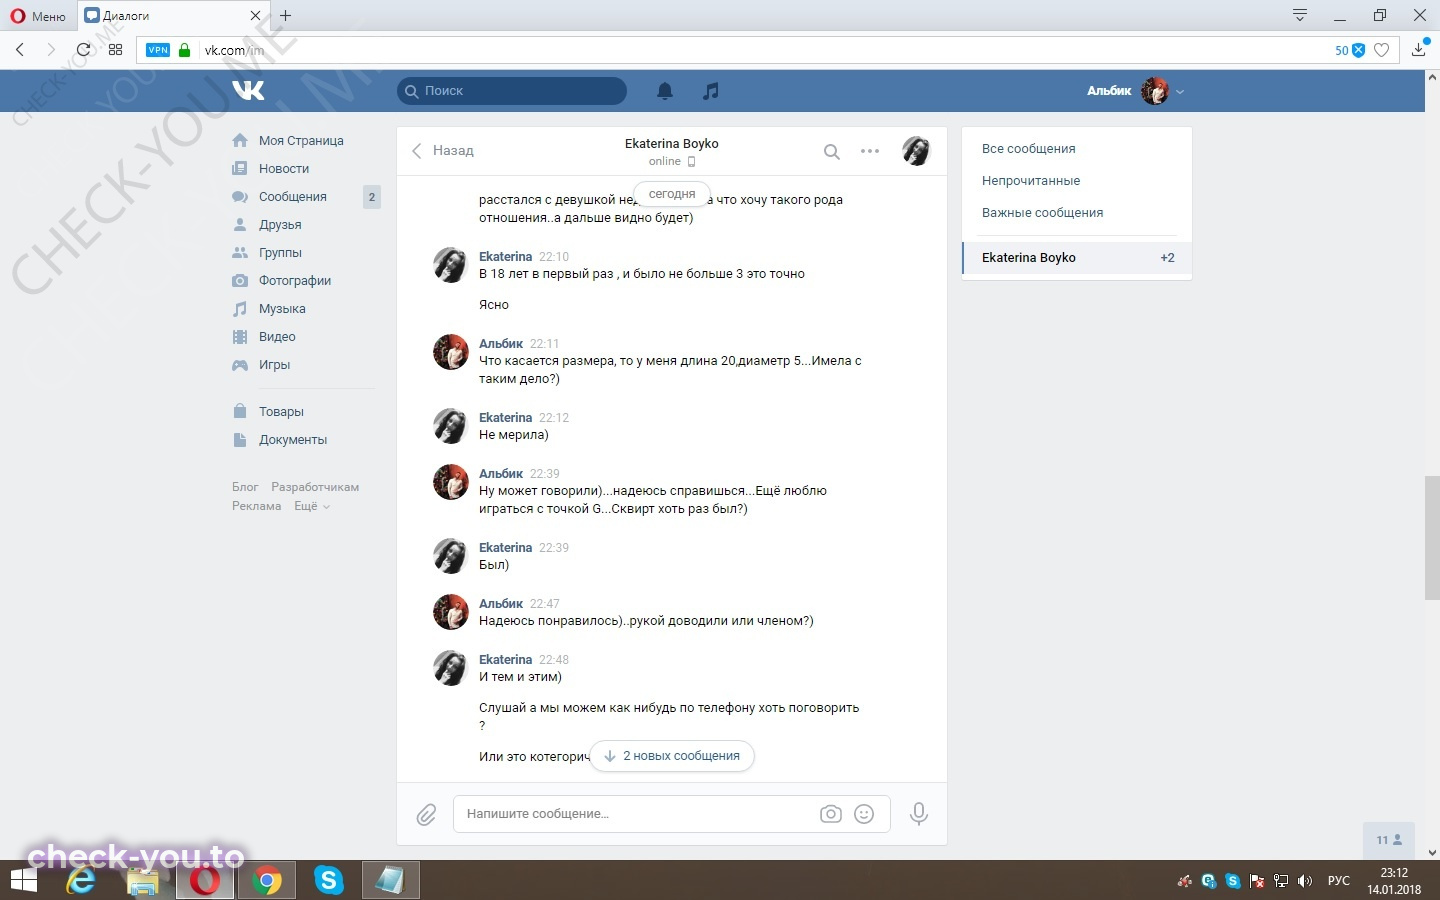Open the downloads icon in Opera
The height and width of the screenshot is (900, 1440).
pos(1418,49)
